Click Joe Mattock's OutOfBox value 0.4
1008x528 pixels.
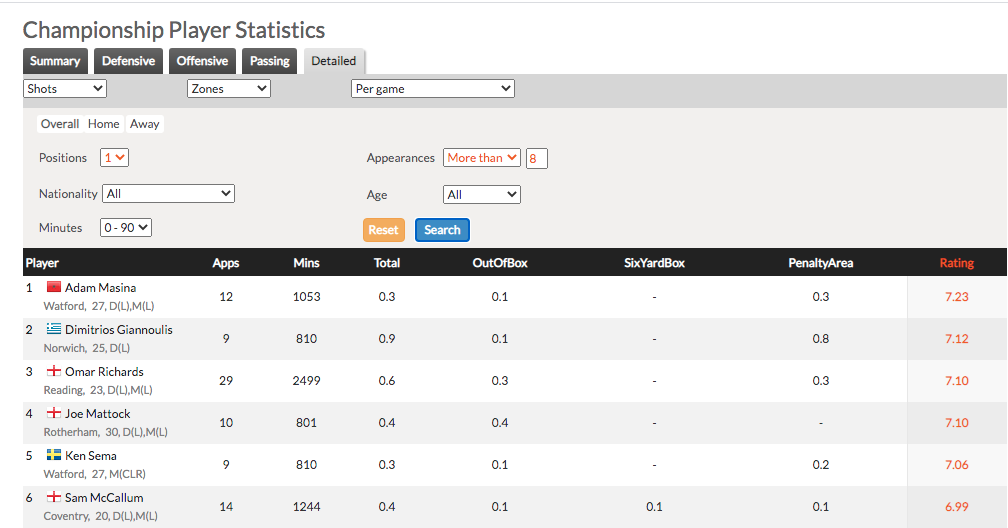pyautogui.click(x=500, y=423)
